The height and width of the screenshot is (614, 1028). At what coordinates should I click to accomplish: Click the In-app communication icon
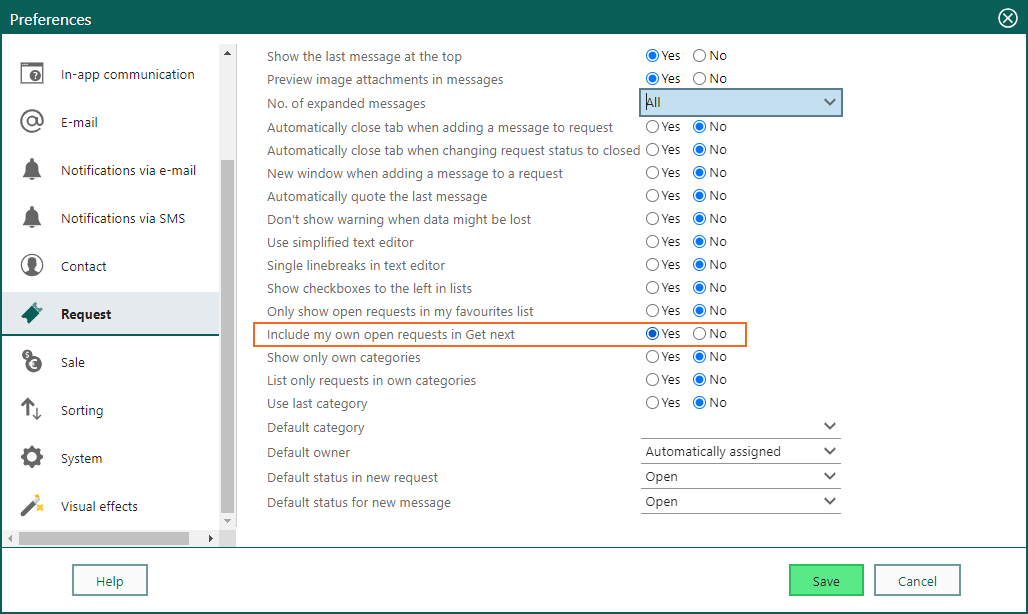[x=31, y=73]
